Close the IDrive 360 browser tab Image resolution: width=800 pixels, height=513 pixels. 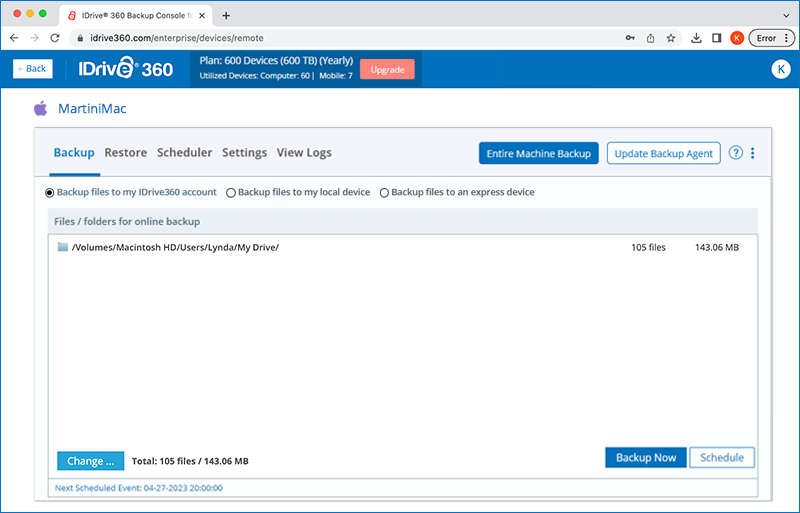[202, 16]
